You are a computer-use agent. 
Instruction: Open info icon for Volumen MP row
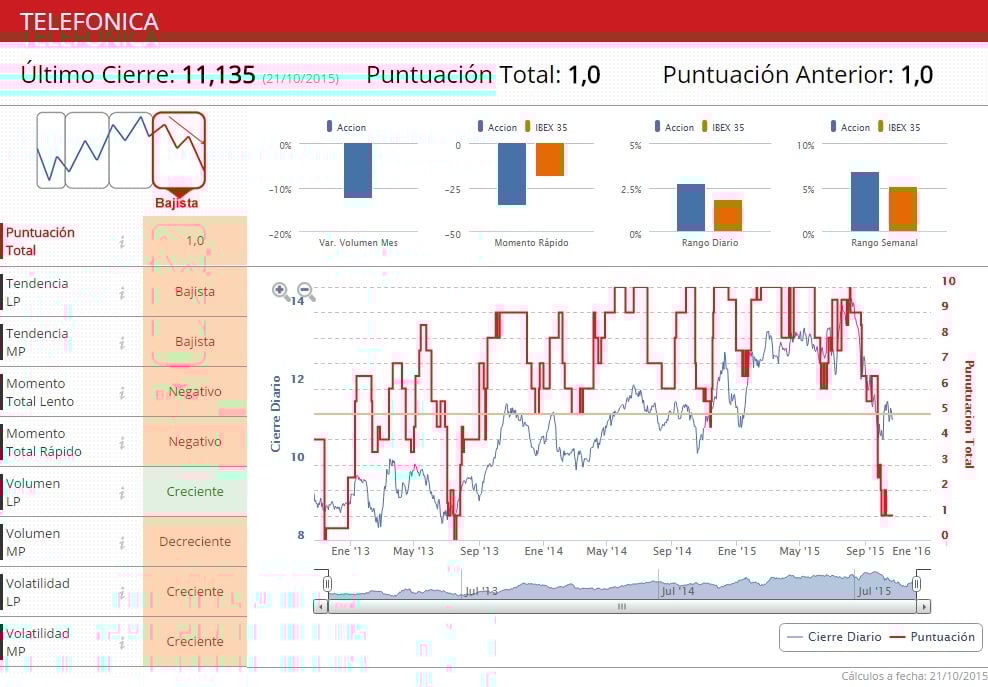[122, 543]
